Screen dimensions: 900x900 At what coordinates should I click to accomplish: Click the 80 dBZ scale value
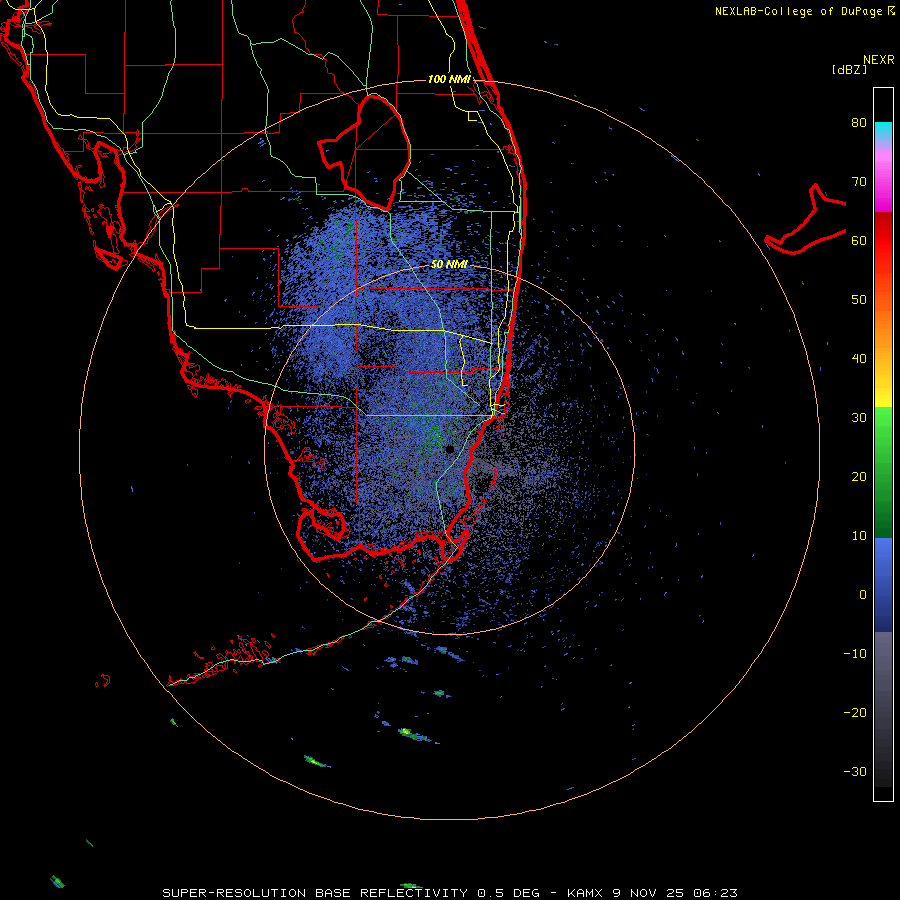point(859,122)
